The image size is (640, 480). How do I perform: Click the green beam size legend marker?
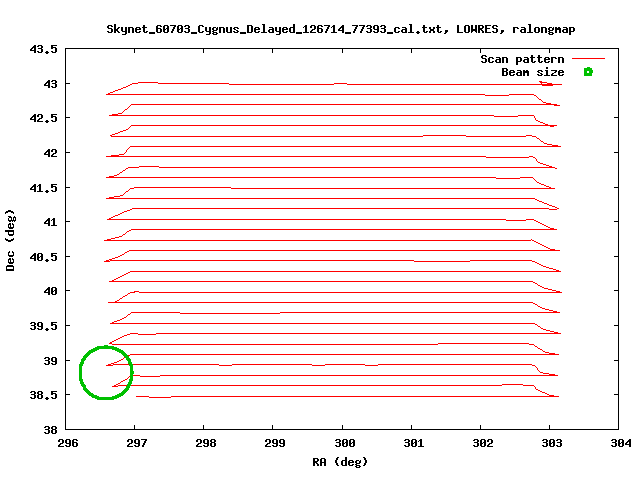588,72
